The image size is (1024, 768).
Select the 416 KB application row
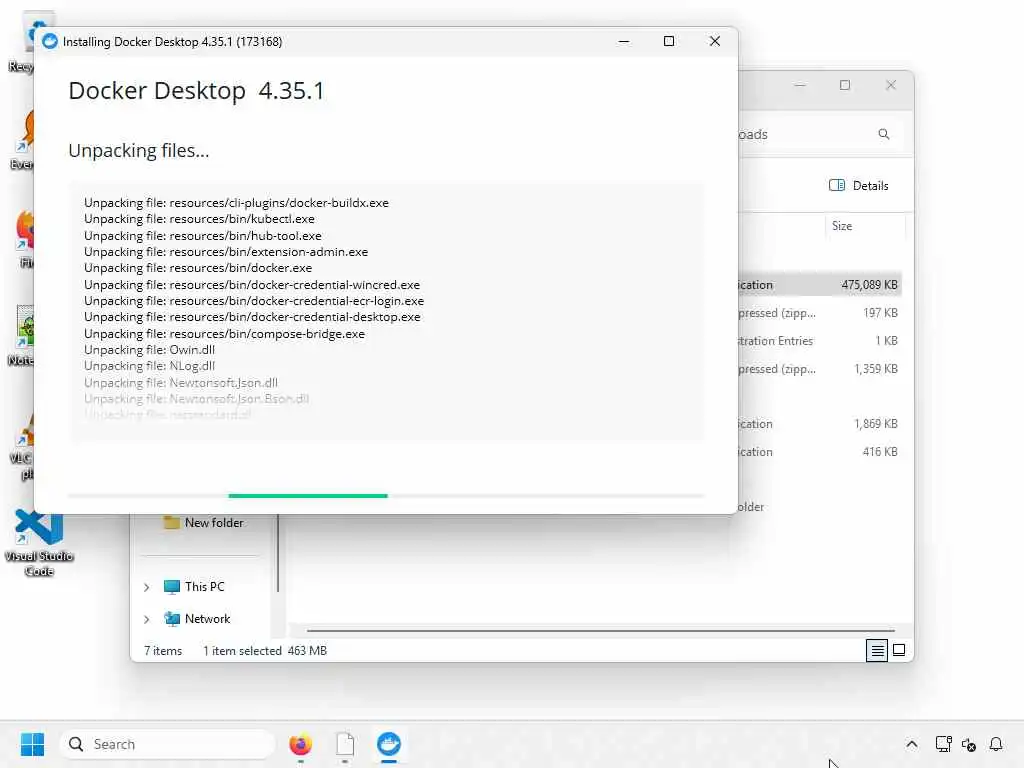click(x=820, y=452)
